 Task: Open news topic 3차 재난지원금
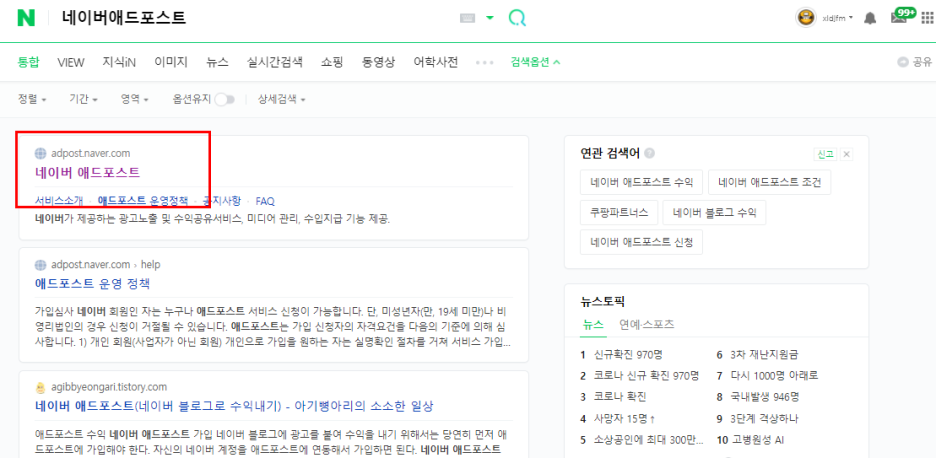tap(764, 355)
